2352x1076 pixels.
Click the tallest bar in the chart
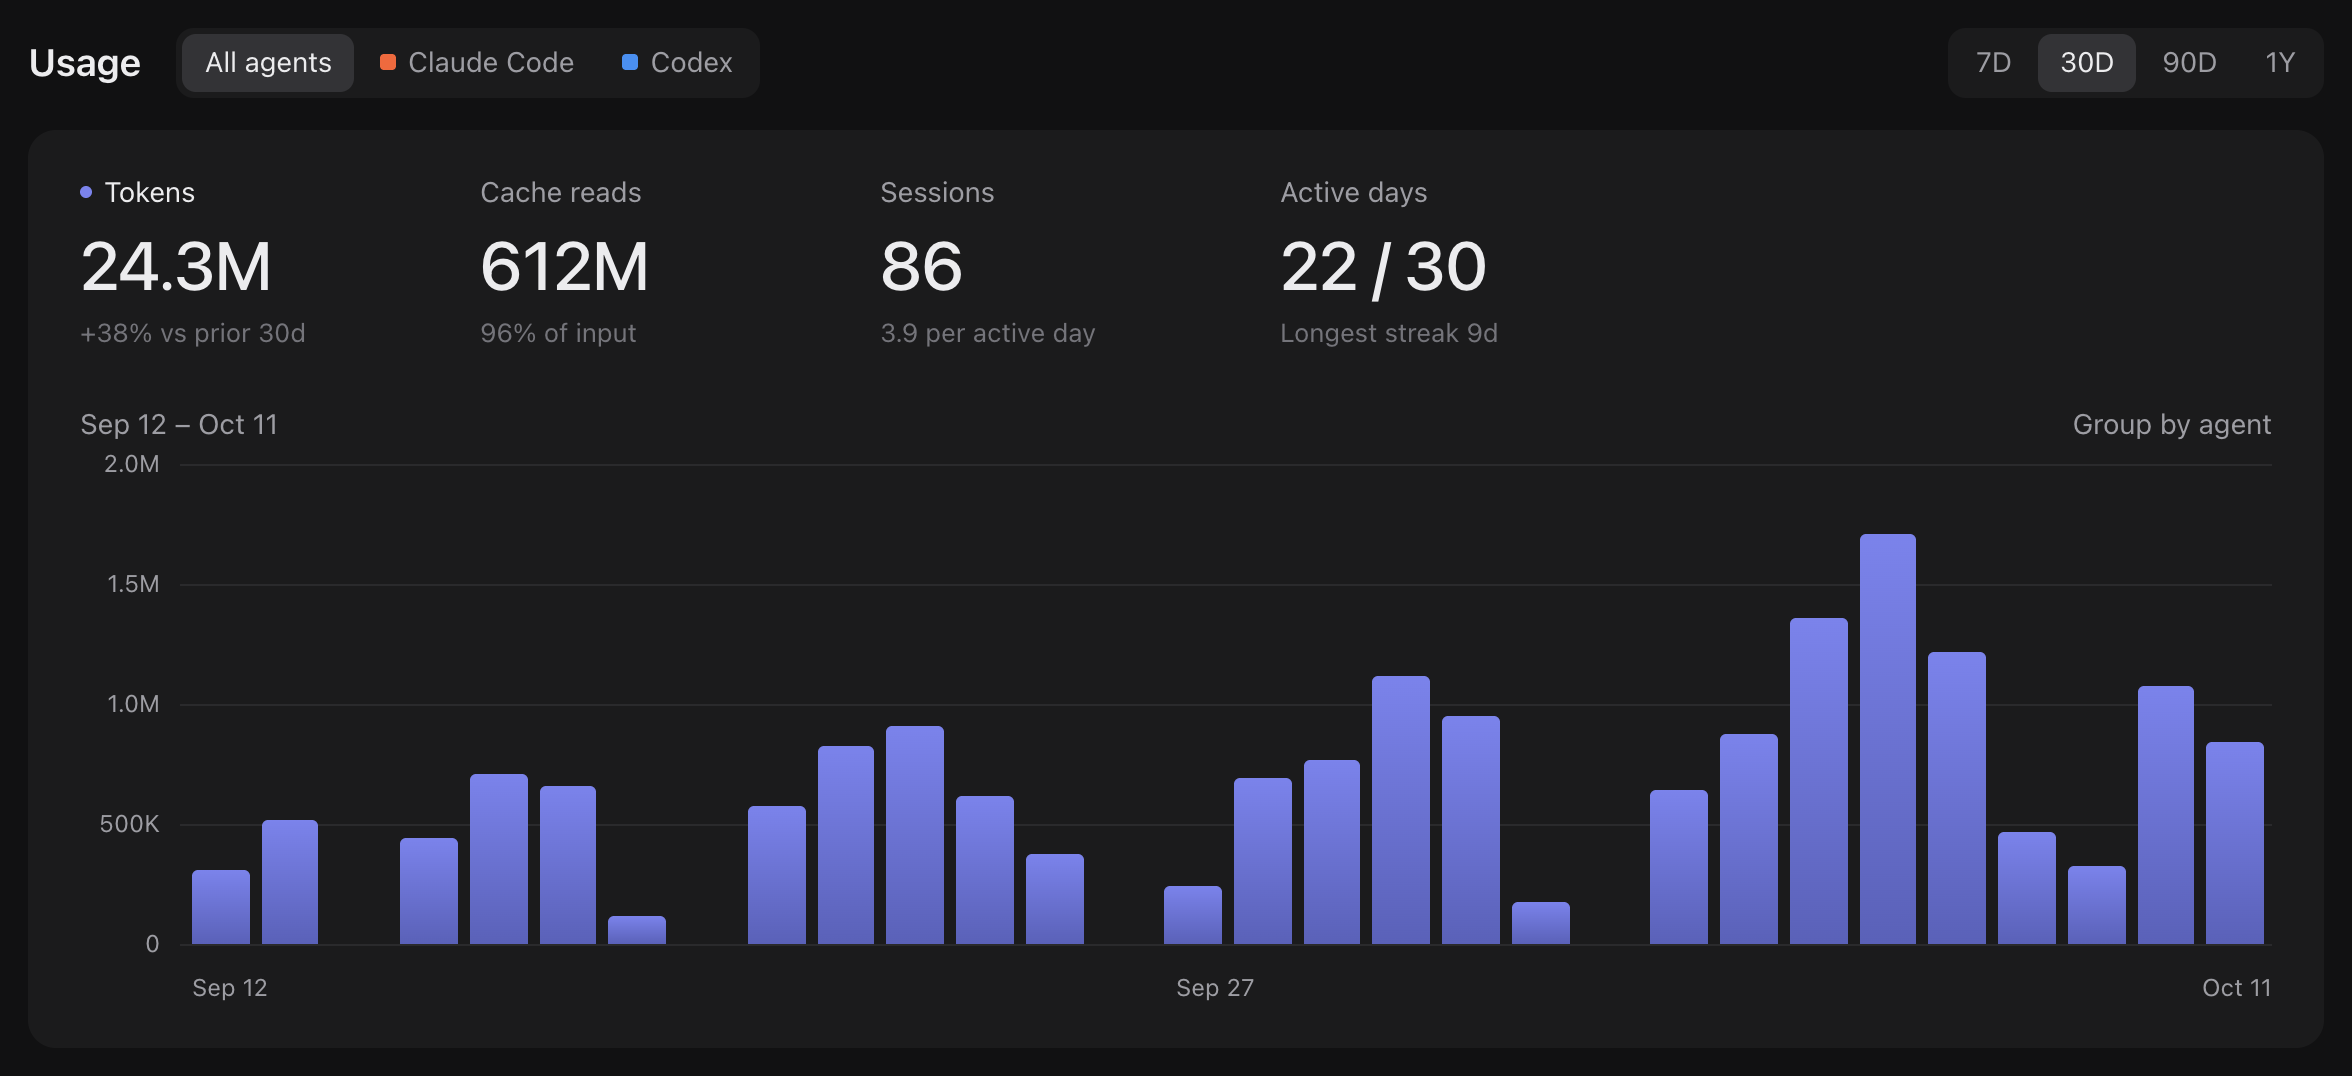pyautogui.click(x=1888, y=739)
